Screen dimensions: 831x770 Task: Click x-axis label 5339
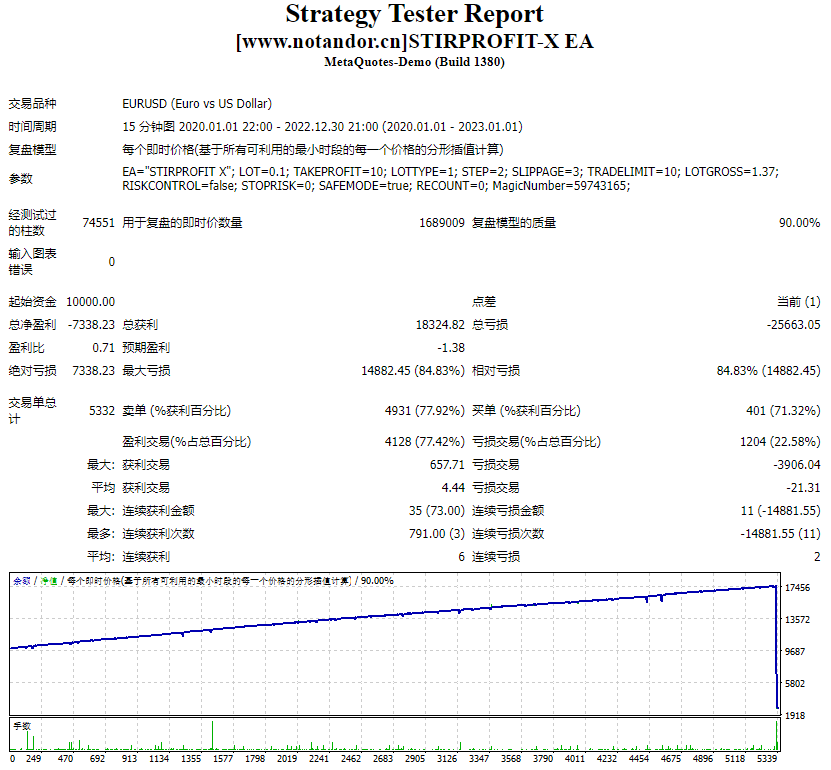click(767, 758)
